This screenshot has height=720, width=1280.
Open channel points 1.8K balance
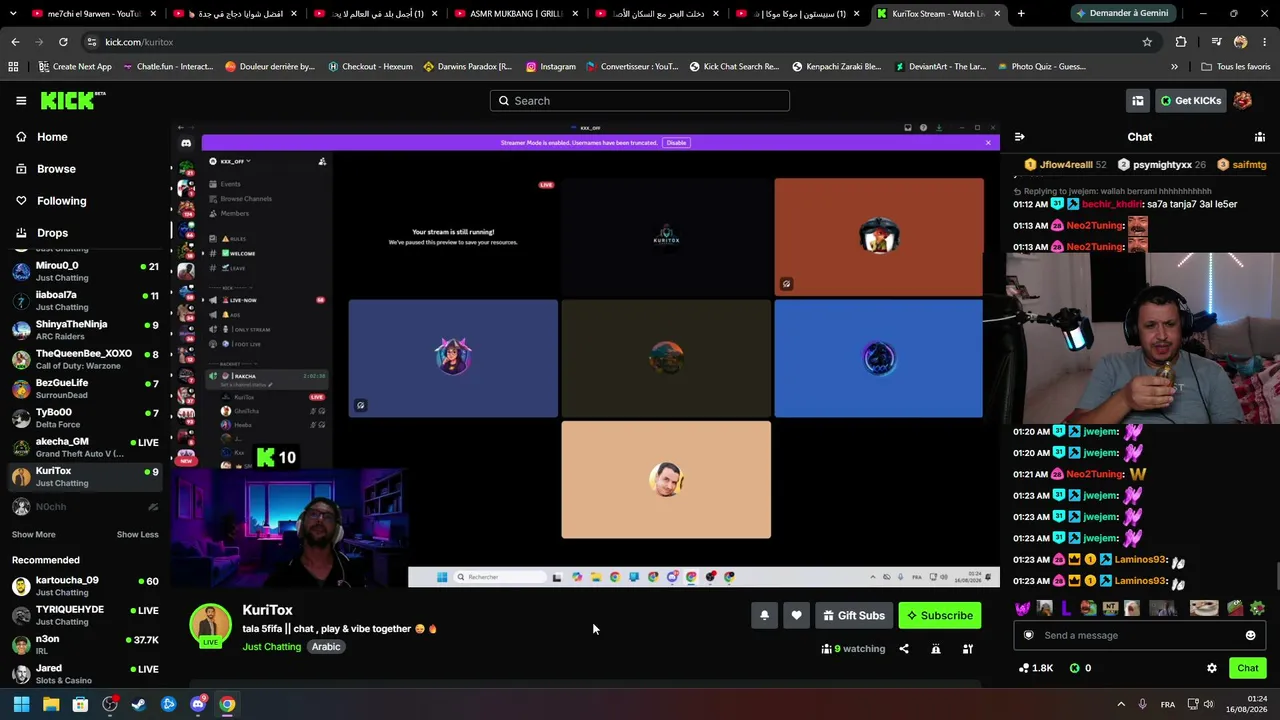pos(1036,668)
